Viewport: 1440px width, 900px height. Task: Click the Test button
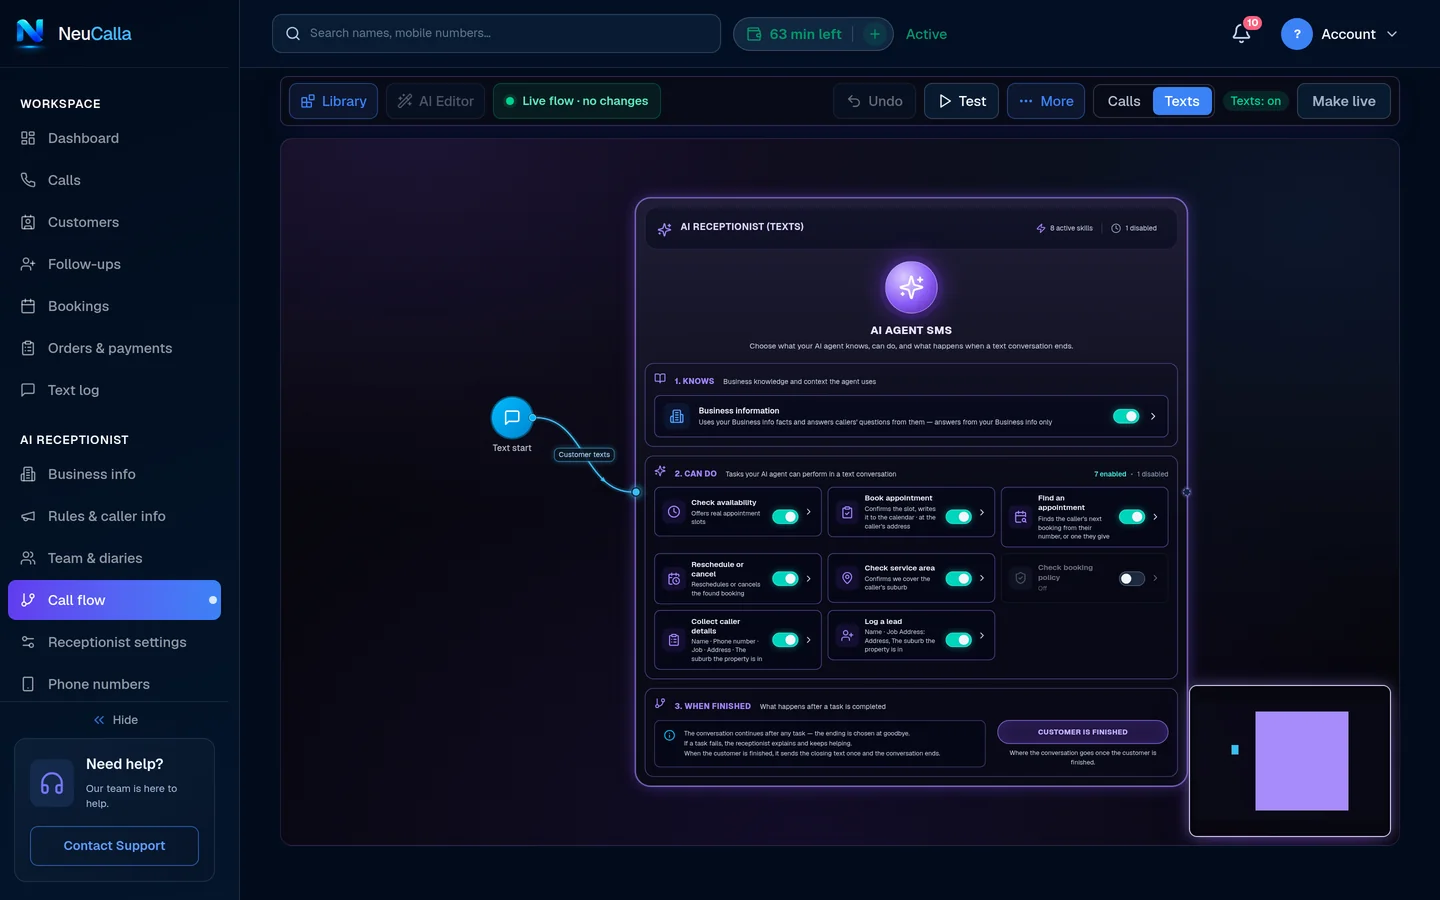point(961,101)
